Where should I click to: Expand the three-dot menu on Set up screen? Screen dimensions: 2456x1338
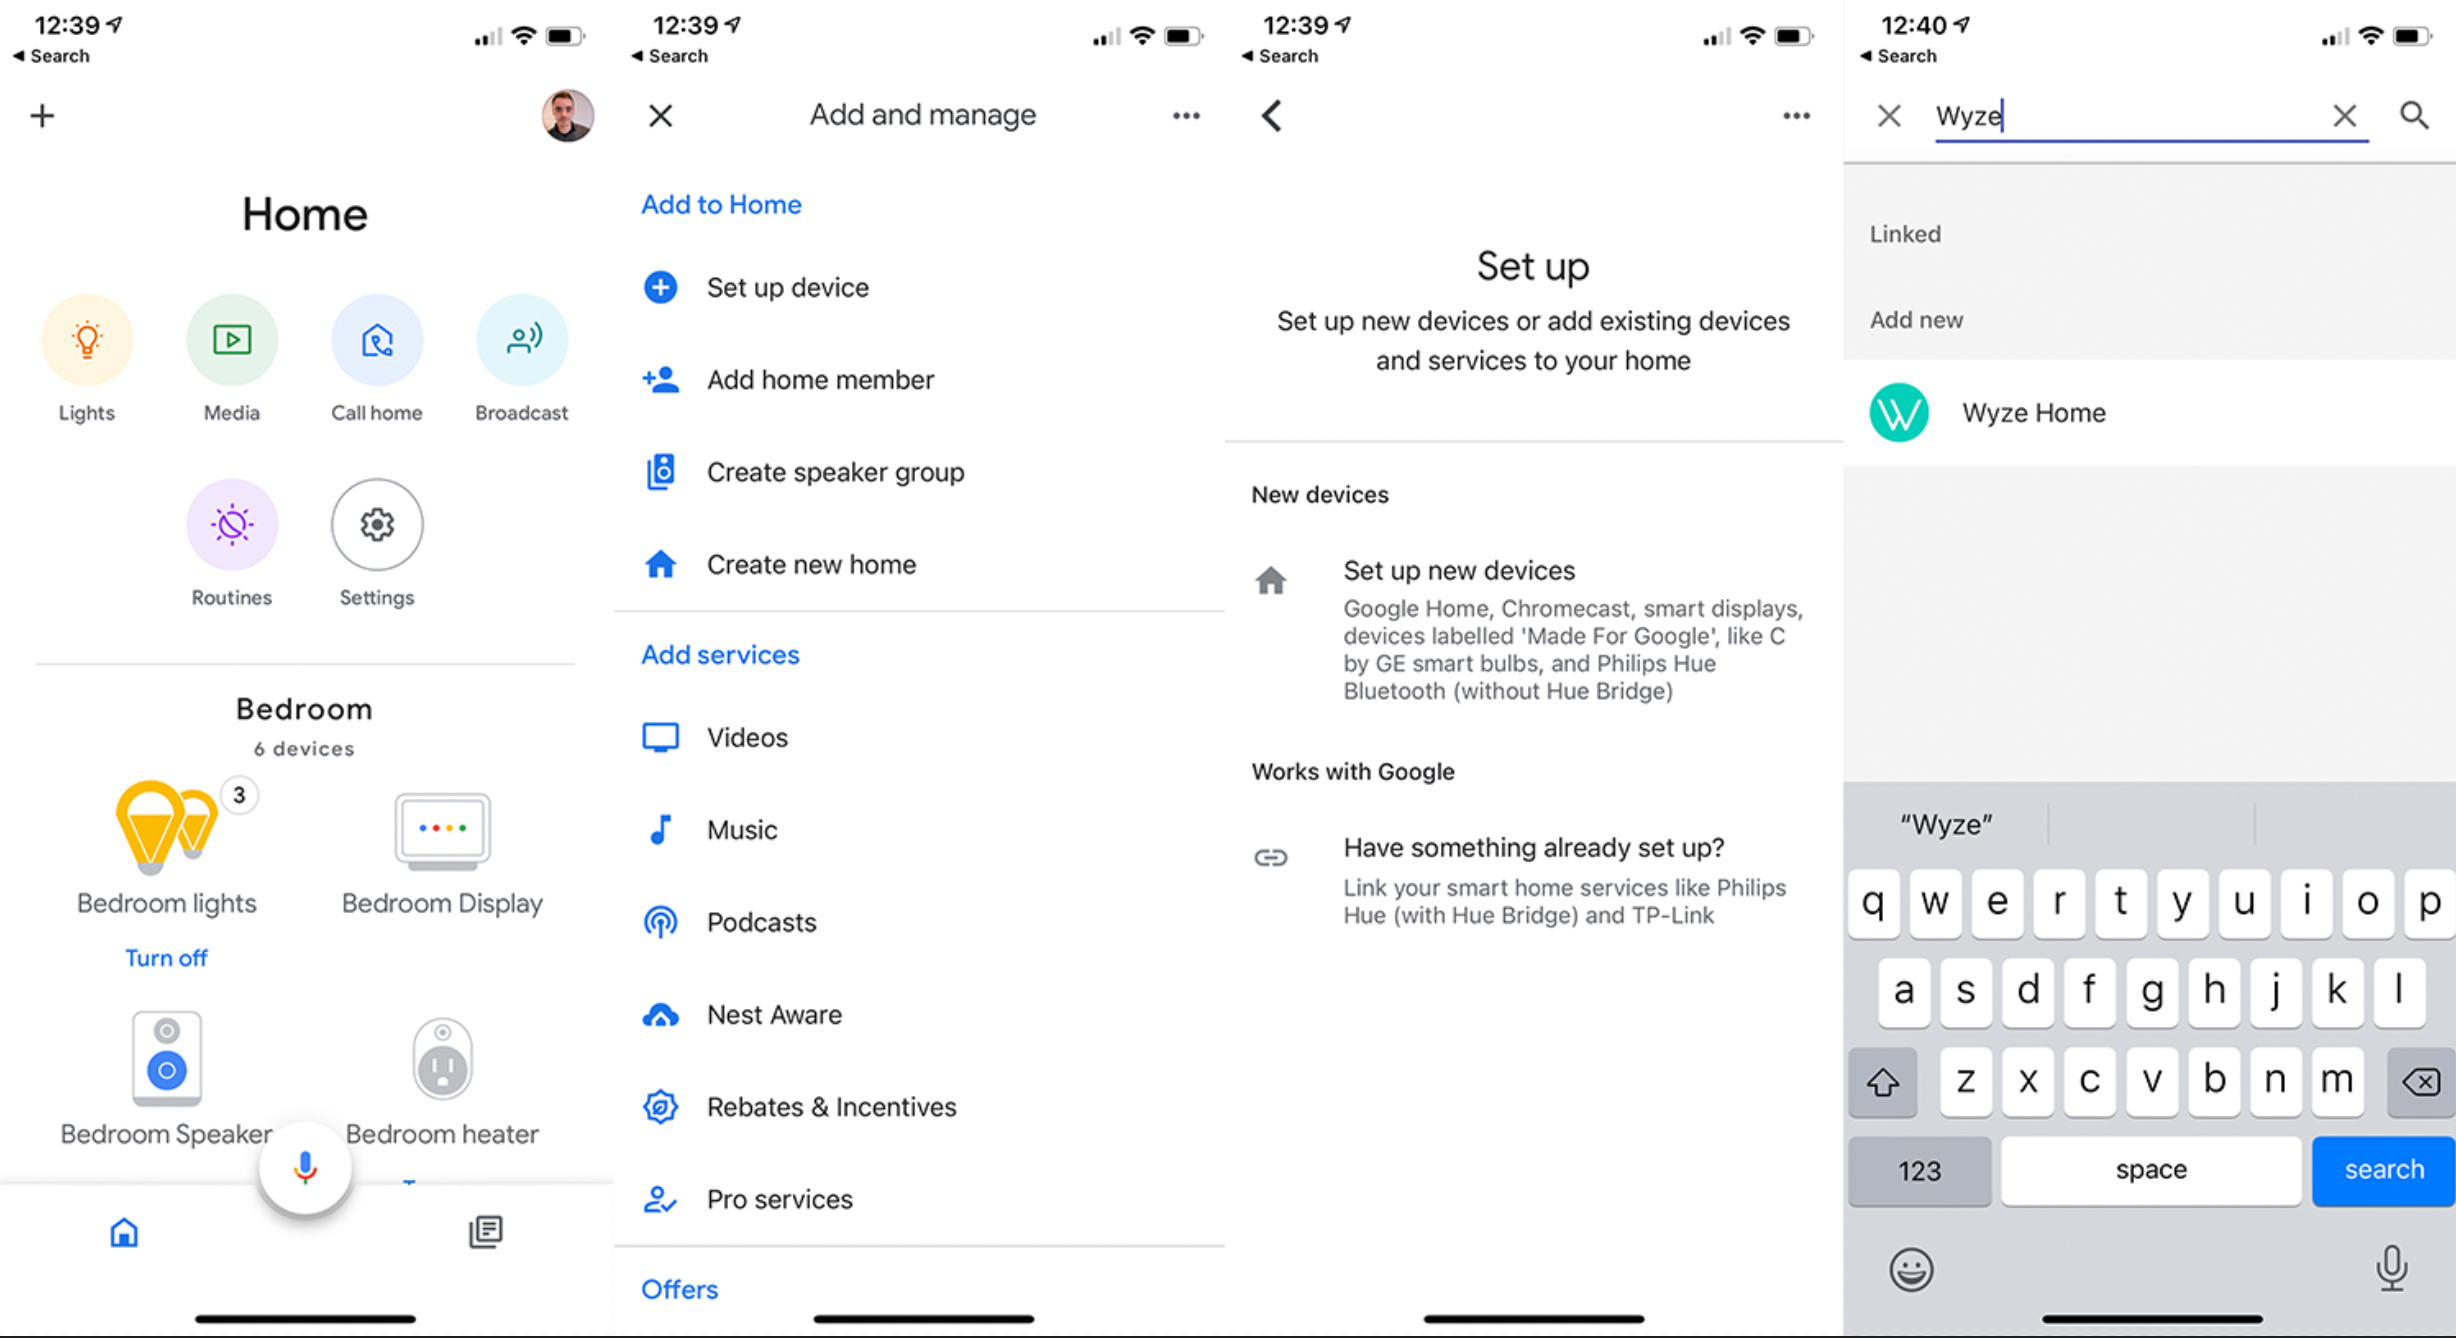(x=1794, y=114)
